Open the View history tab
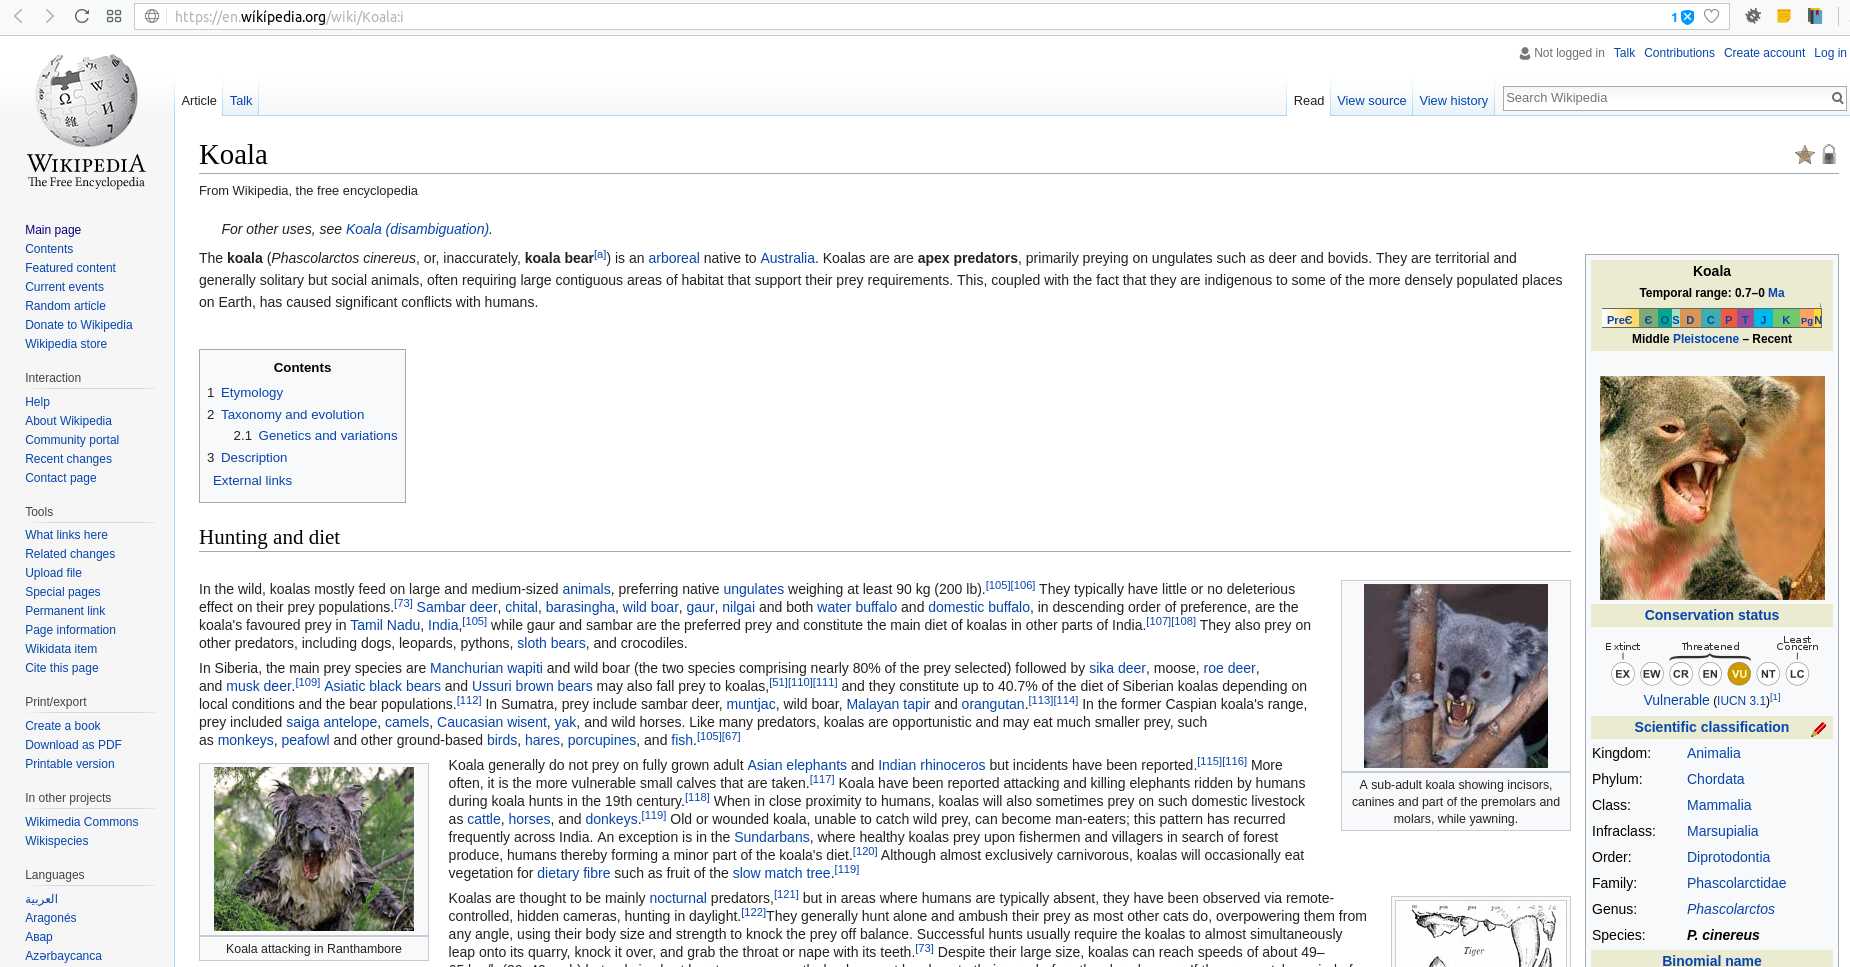 pyautogui.click(x=1453, y=100)
